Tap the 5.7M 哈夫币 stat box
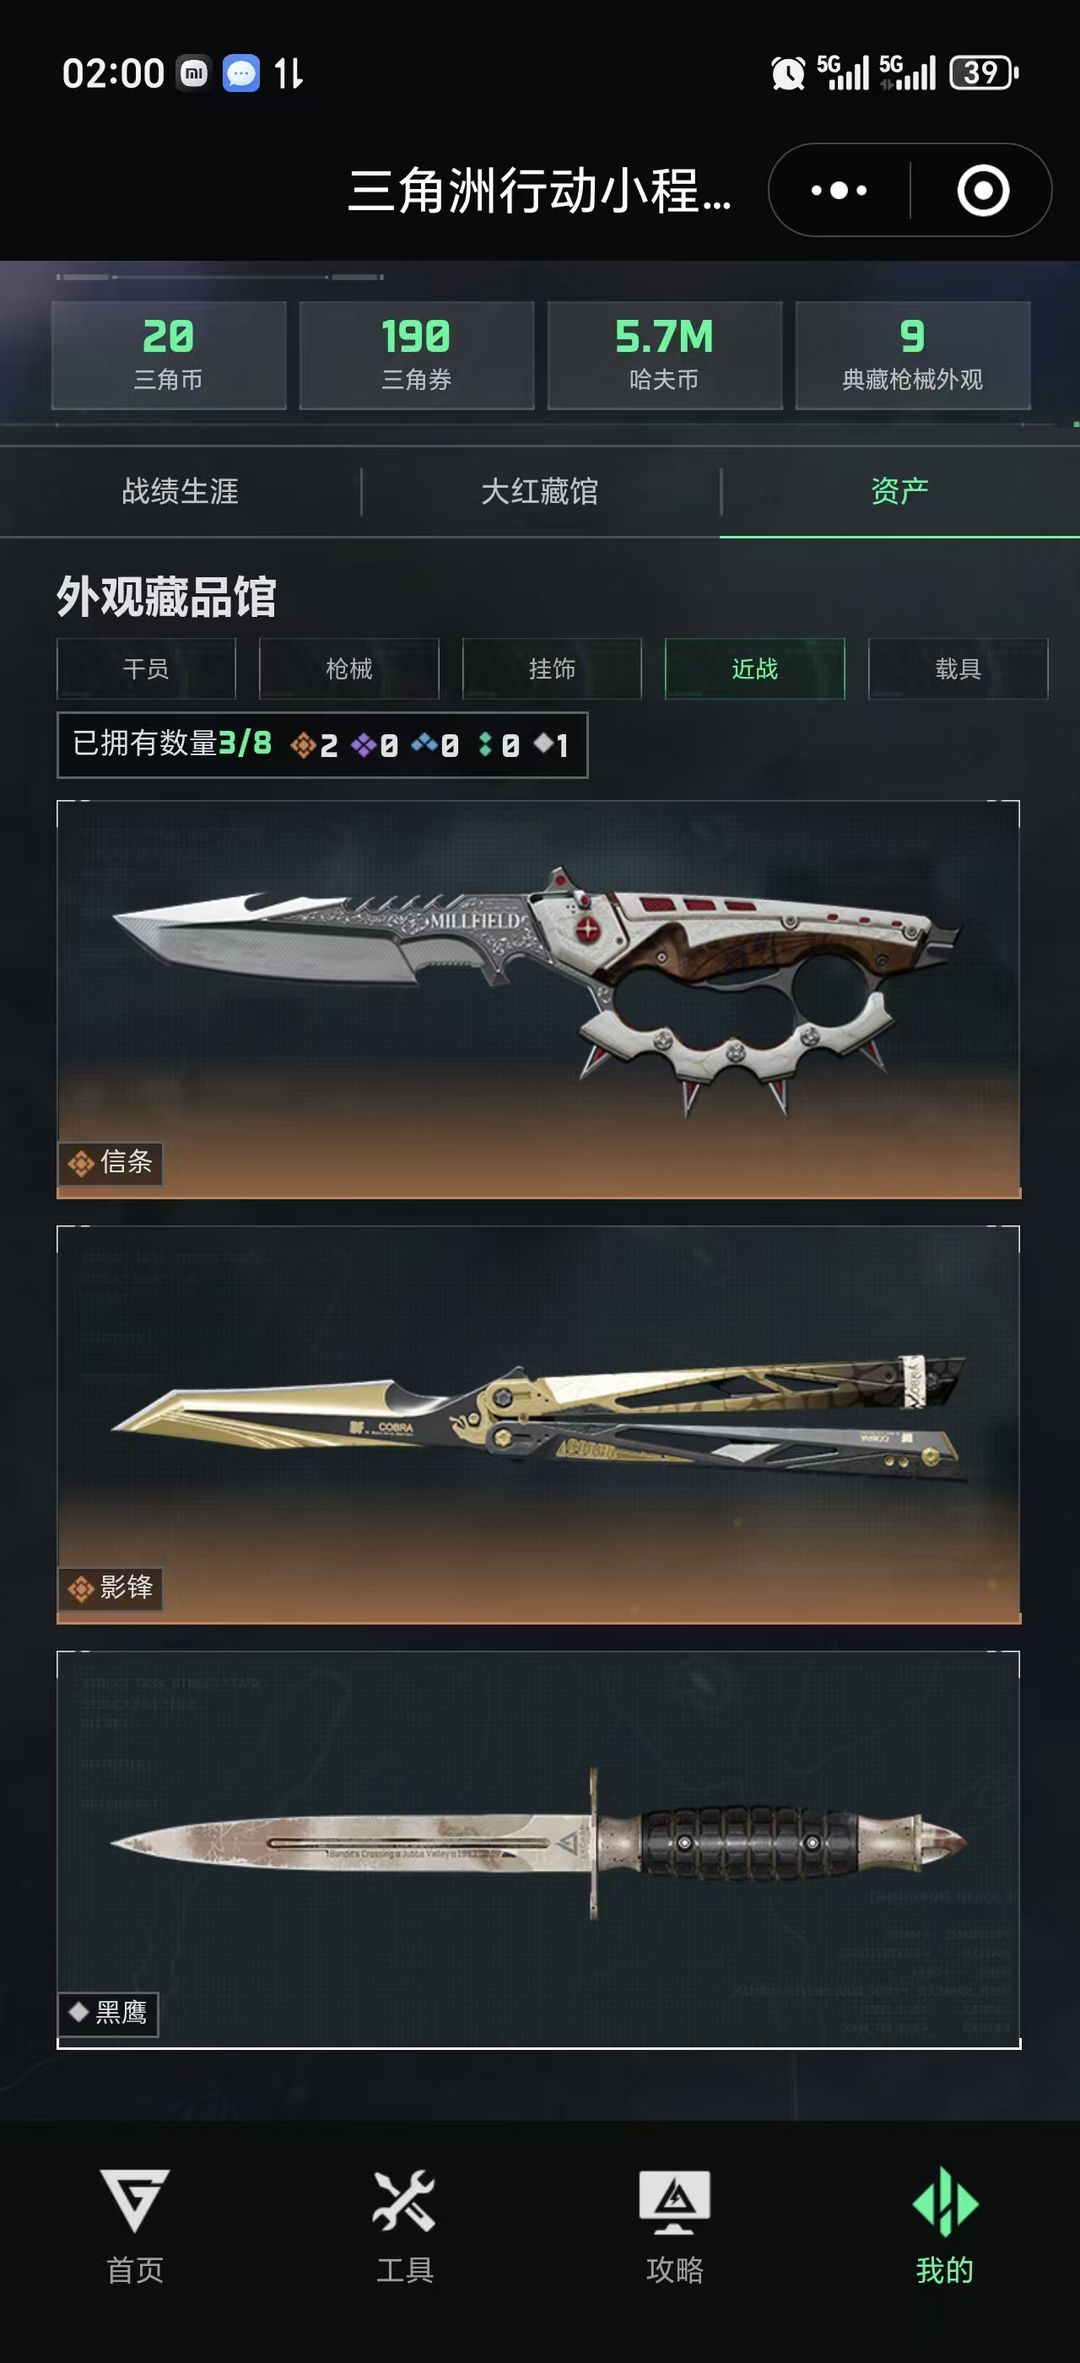The width and height of the screenshot is (1080, 2363). point(665,355)
